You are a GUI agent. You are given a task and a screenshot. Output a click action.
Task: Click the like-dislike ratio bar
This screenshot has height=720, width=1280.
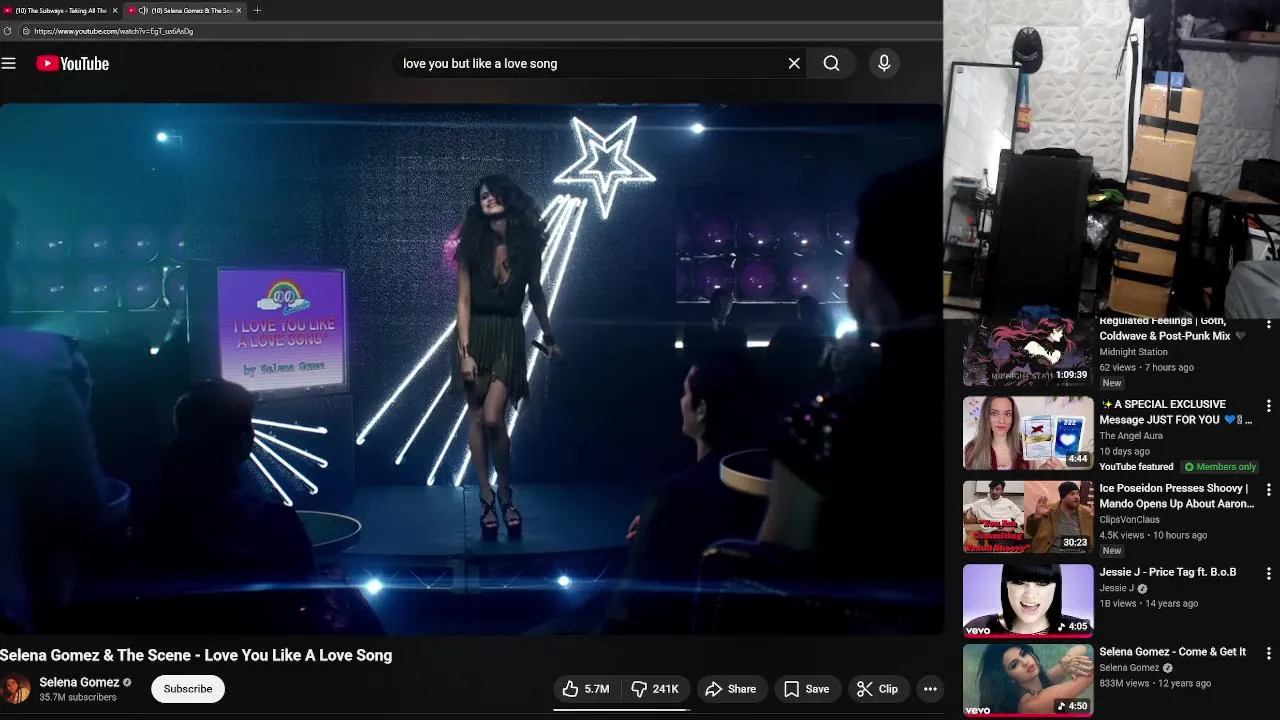[621, 709]
